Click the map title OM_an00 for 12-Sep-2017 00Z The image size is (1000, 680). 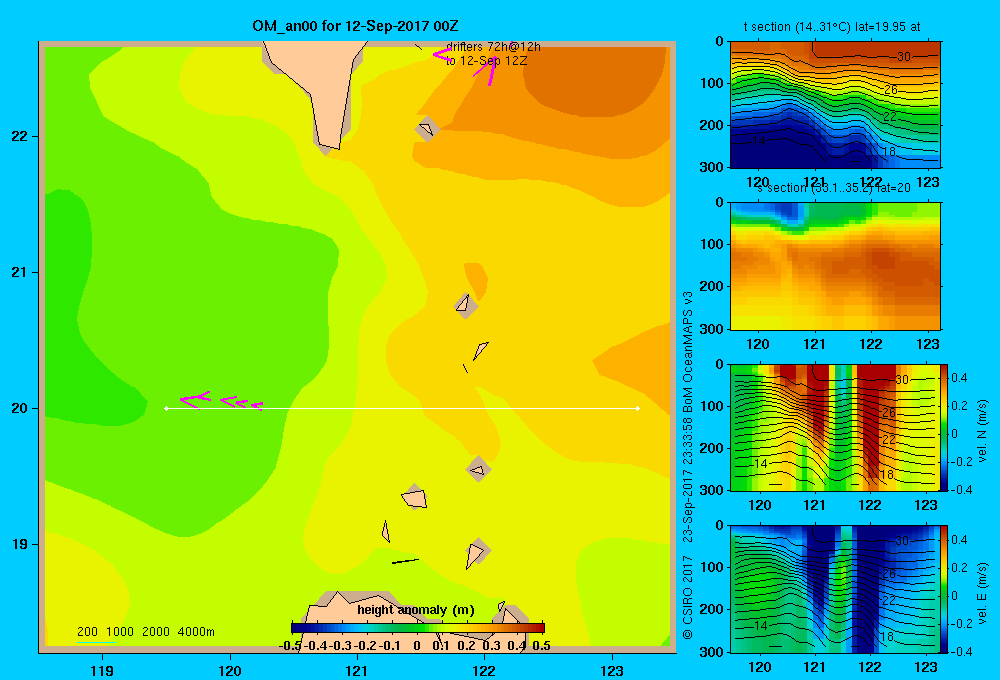pos(355,26)
